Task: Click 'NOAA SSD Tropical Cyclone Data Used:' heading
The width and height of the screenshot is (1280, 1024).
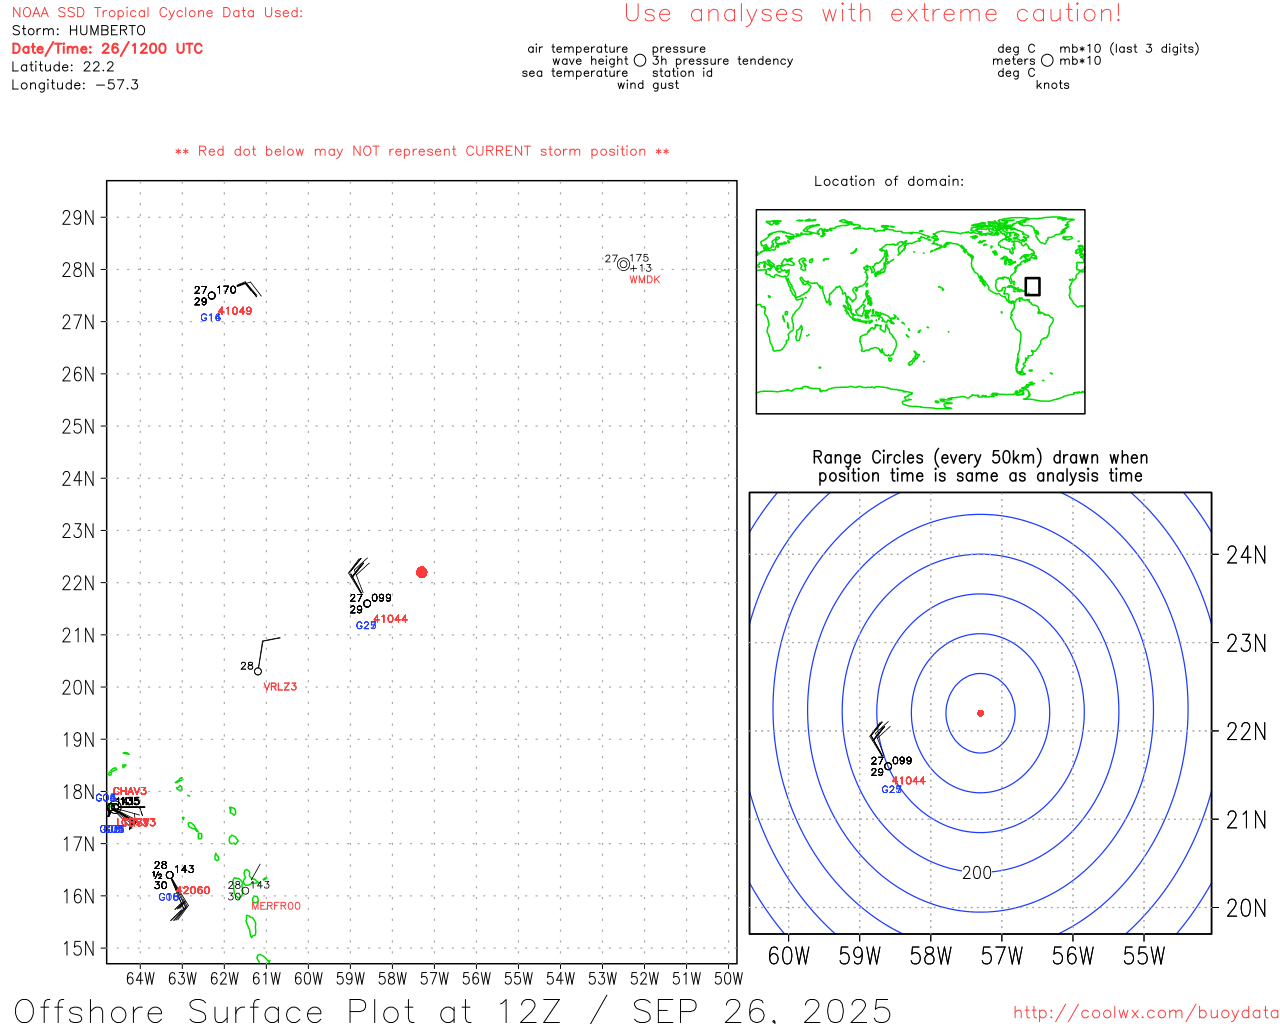Action: 157,13
